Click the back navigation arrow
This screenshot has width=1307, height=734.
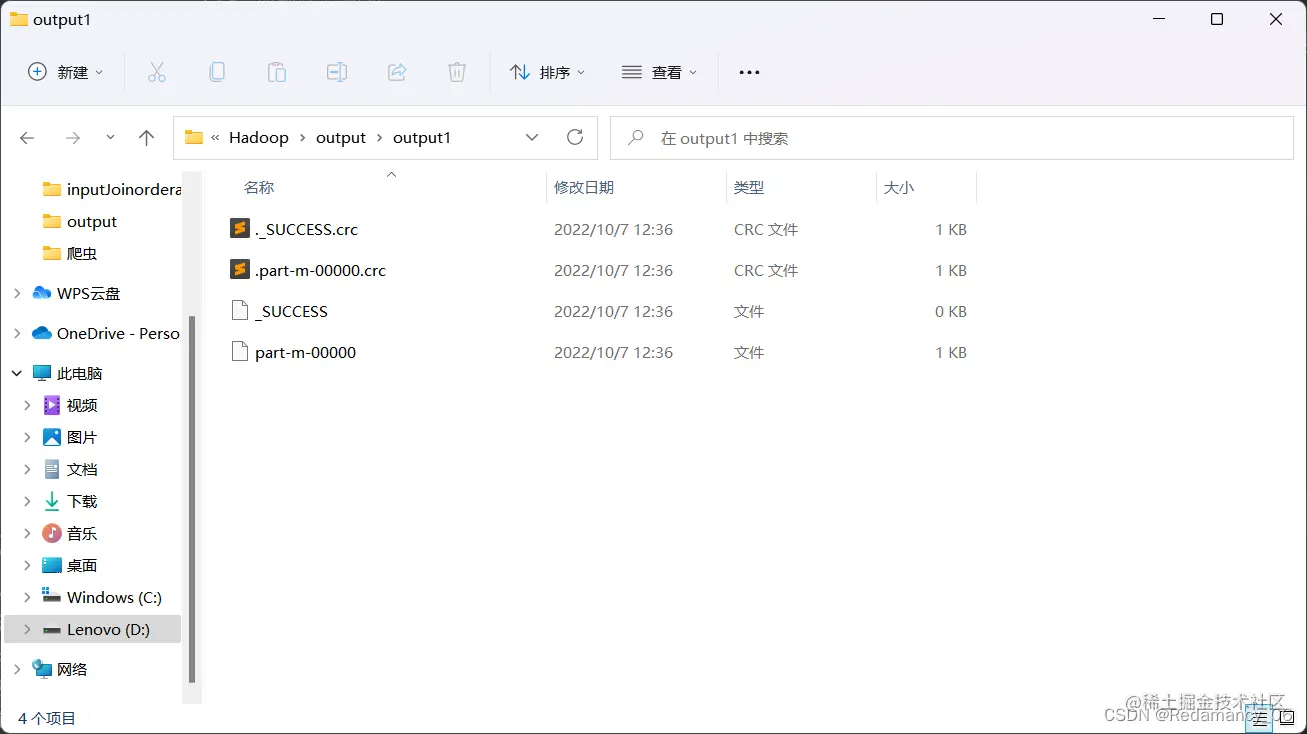(x=27, y=138)
